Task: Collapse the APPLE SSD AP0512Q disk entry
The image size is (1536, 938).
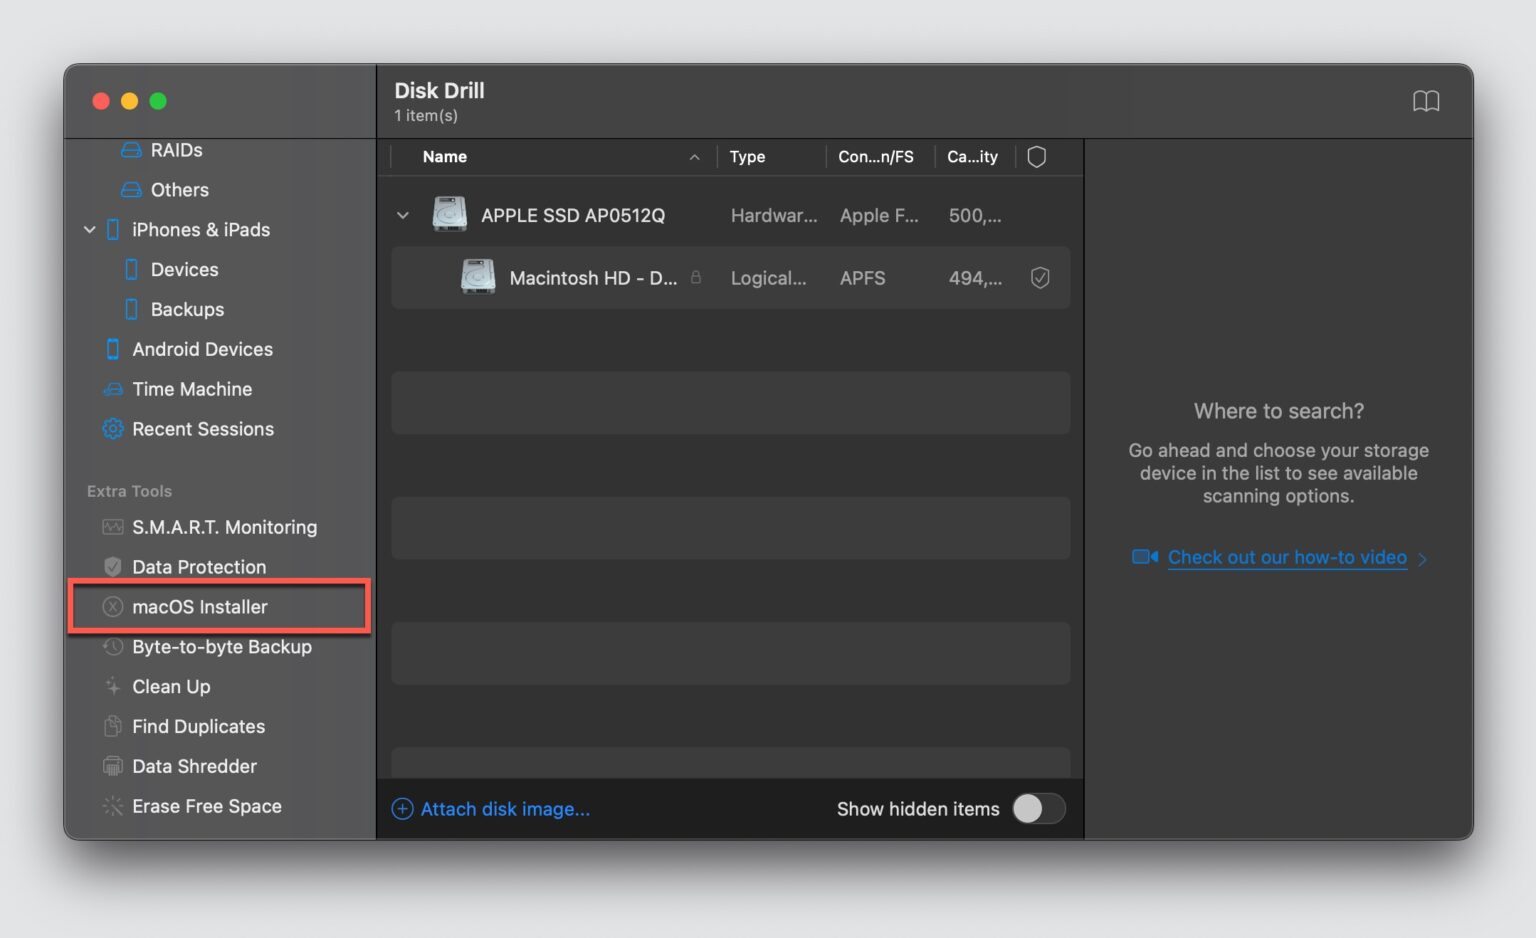Action: coord(403,215)
